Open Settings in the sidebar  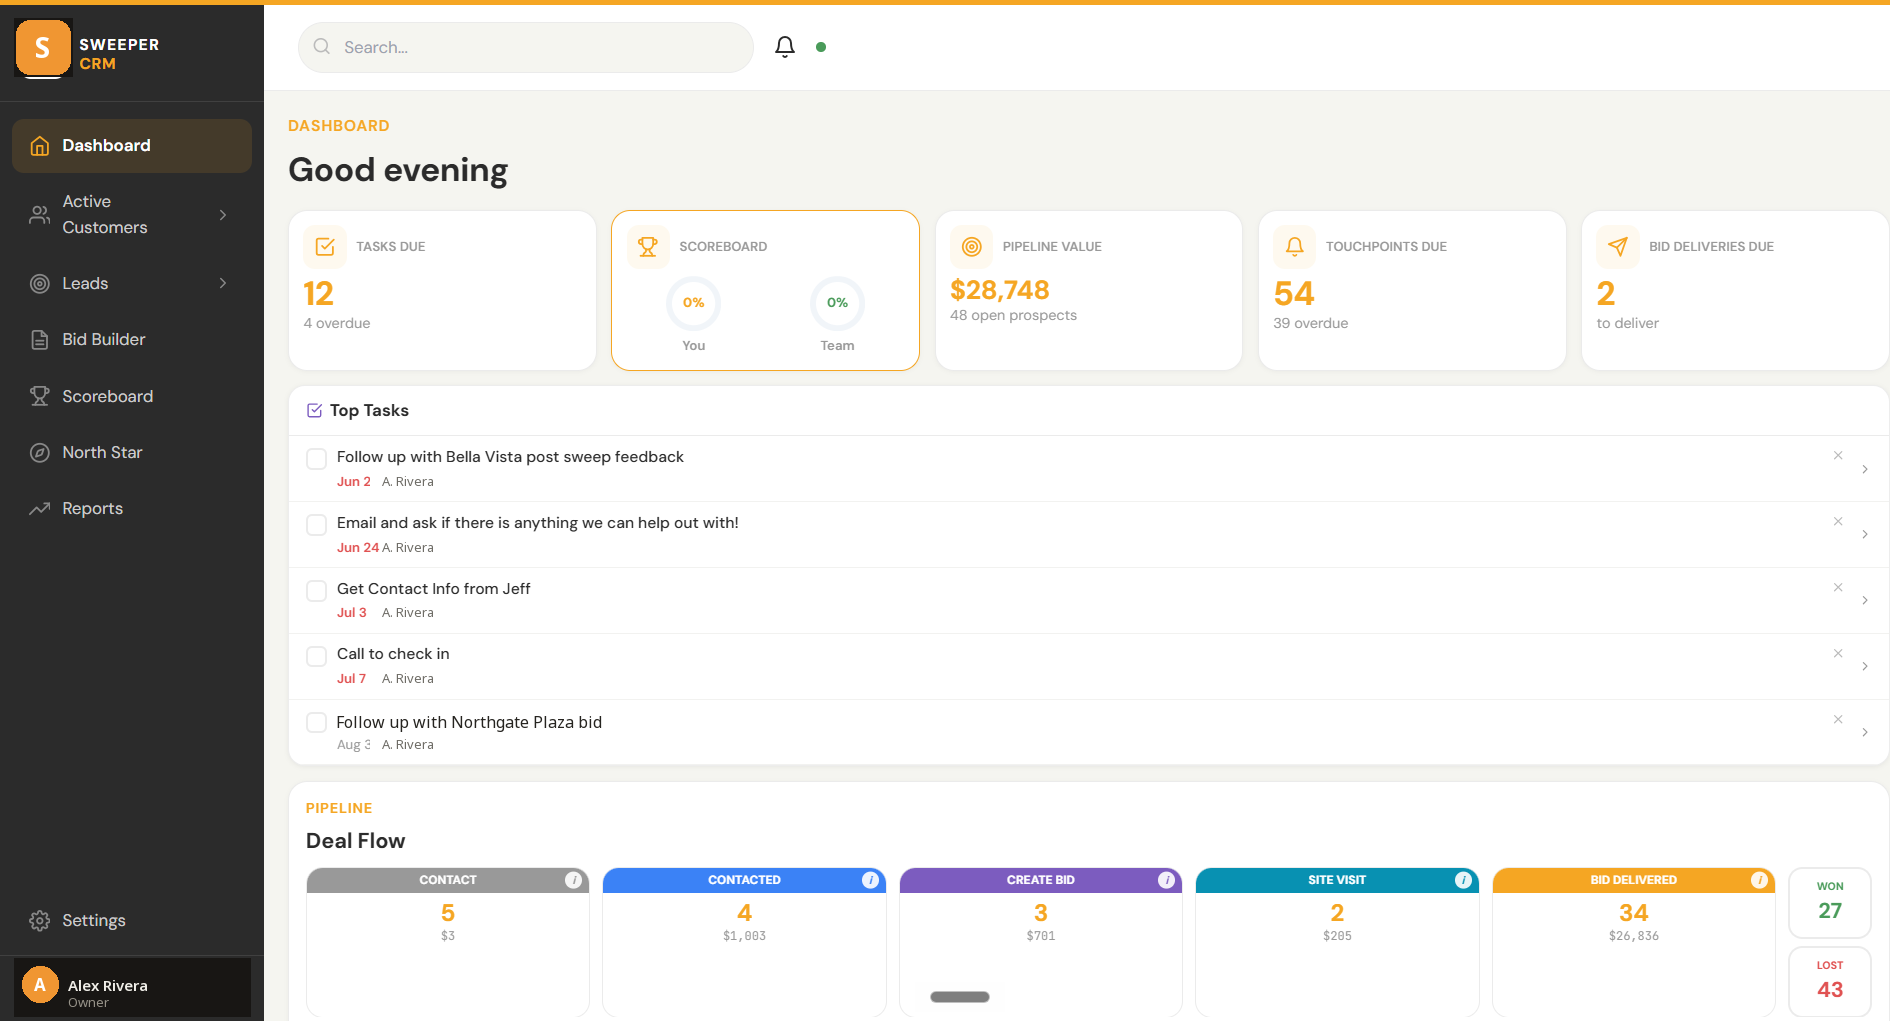132,921
